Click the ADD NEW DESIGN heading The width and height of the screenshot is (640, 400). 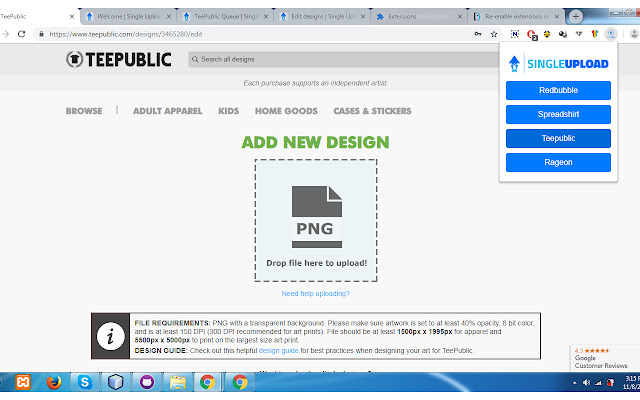pos(316,142)
